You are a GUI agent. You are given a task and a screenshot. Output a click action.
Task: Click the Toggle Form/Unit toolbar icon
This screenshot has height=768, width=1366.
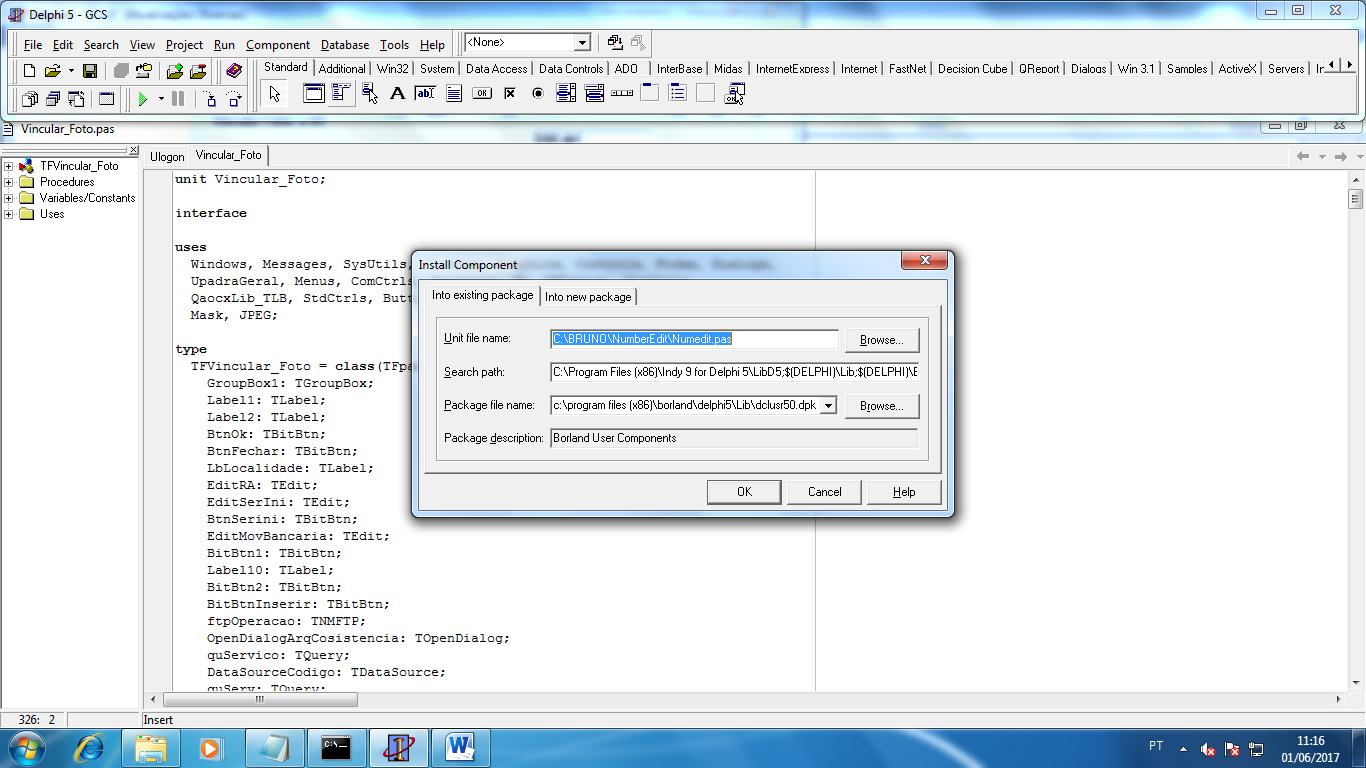tap(76, 99)
